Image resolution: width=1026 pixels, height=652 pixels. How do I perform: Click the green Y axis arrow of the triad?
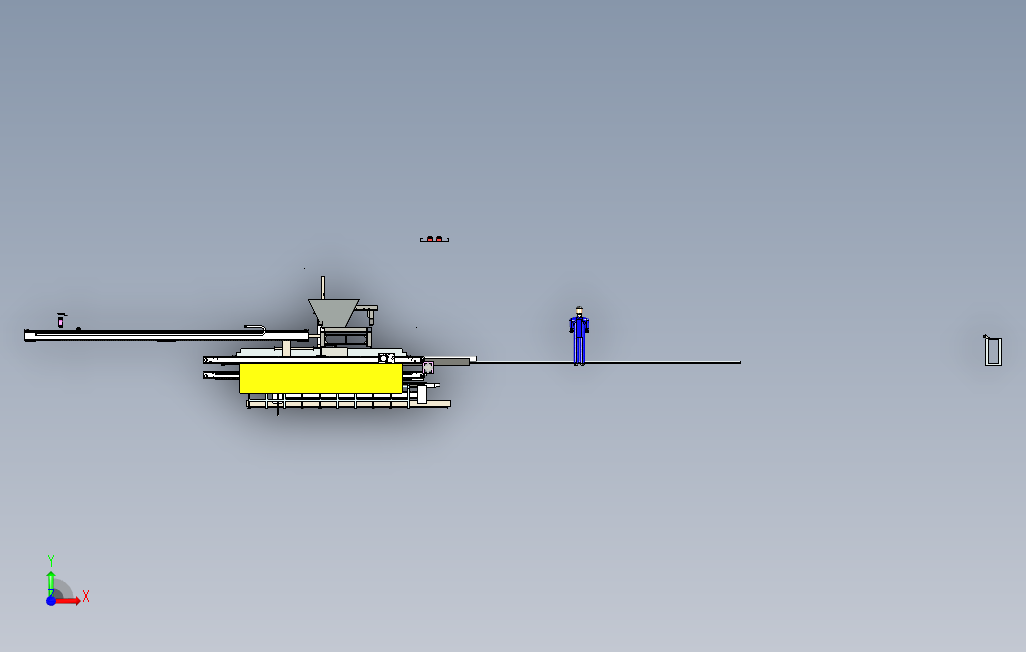(x=51, y=581)
